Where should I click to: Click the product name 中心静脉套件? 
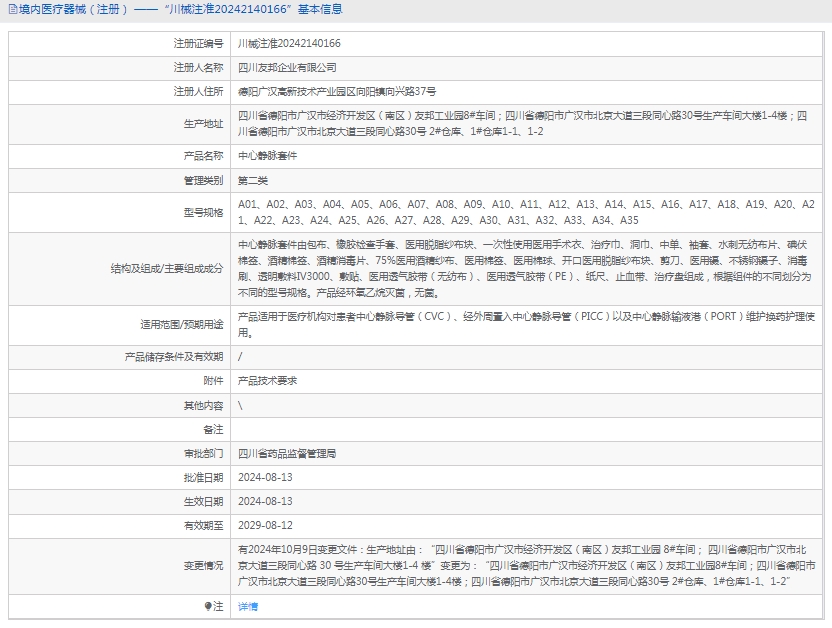(x=267, y=156)
